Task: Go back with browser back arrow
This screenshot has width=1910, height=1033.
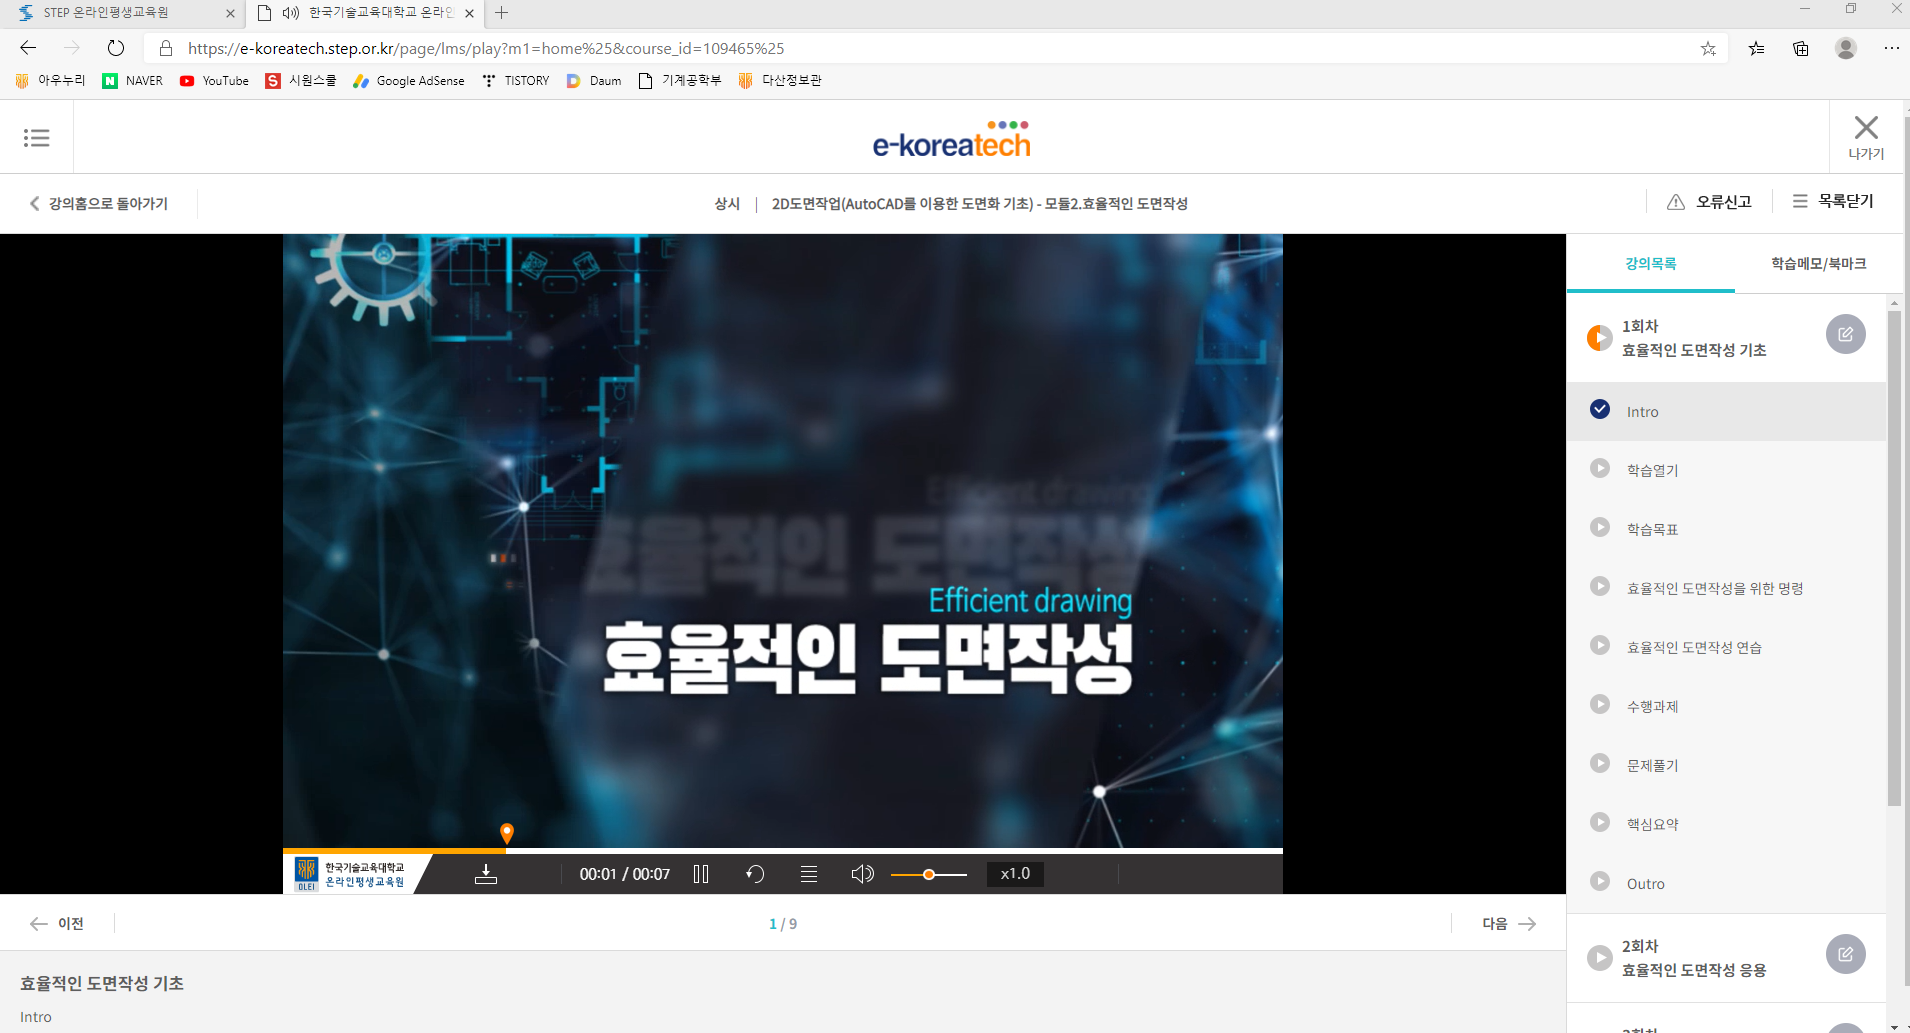Action: [x=28, y=48]
